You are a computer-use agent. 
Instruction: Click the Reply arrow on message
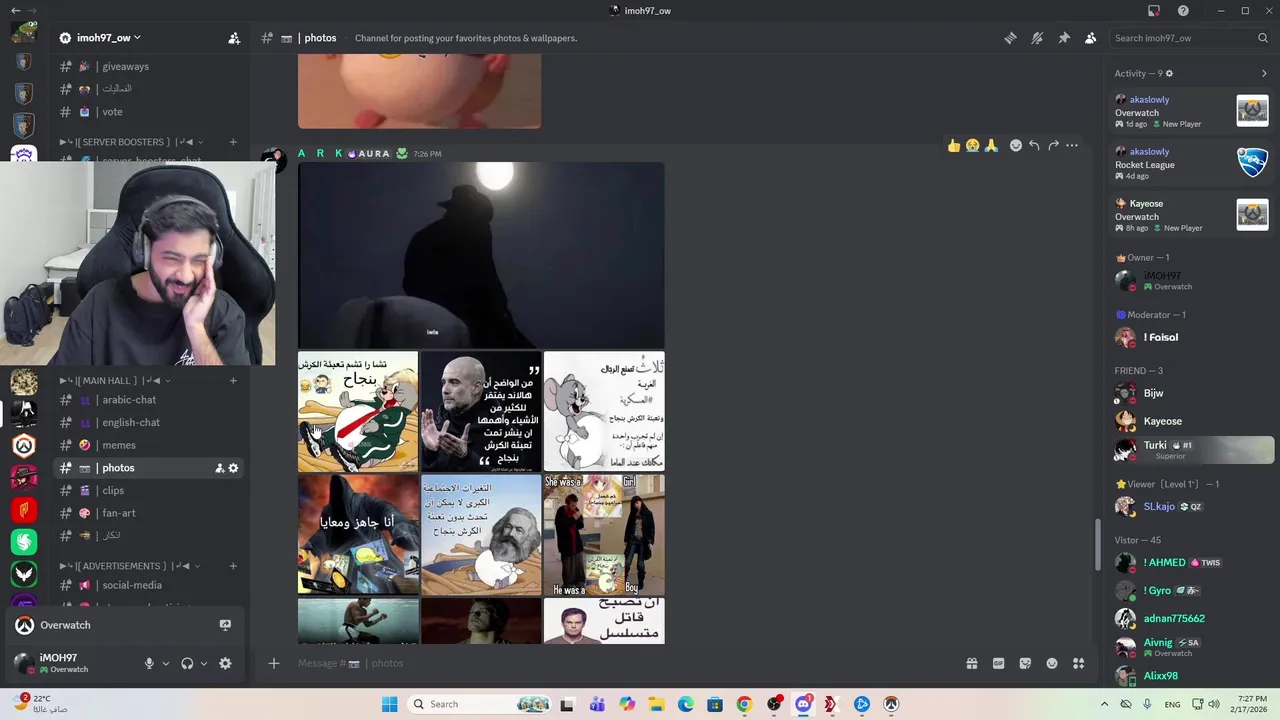(x=1034, y=145)
